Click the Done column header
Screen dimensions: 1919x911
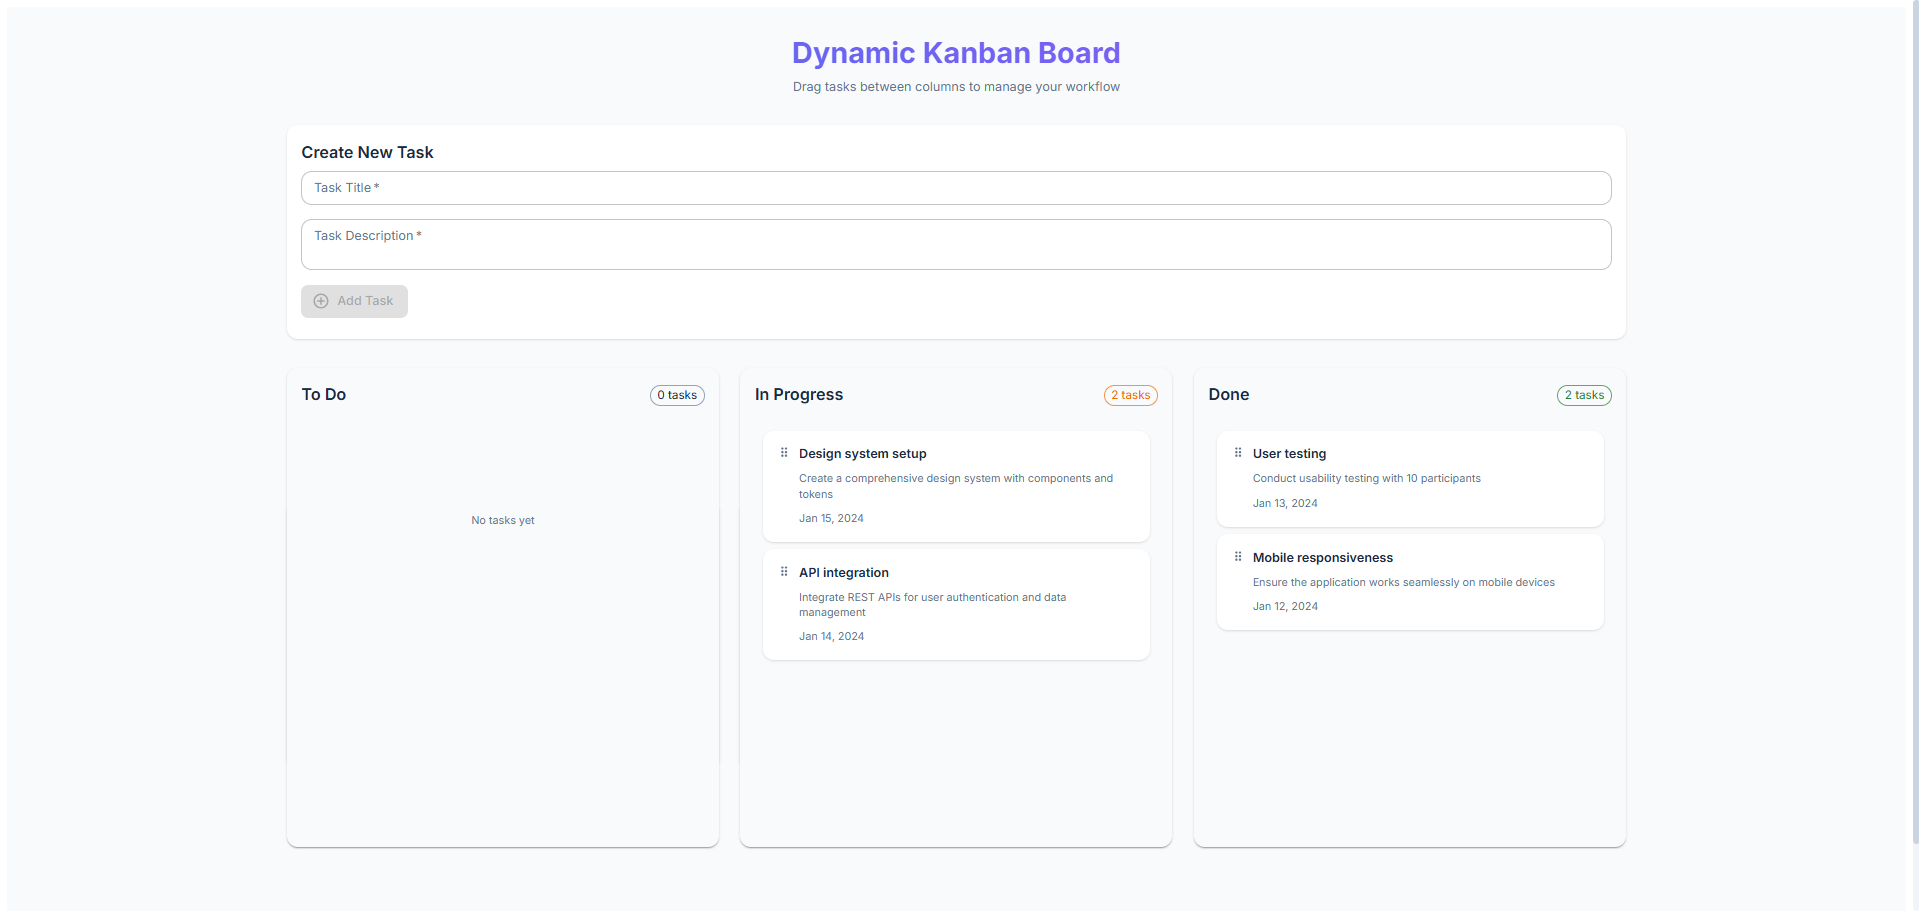point(1228,394)
